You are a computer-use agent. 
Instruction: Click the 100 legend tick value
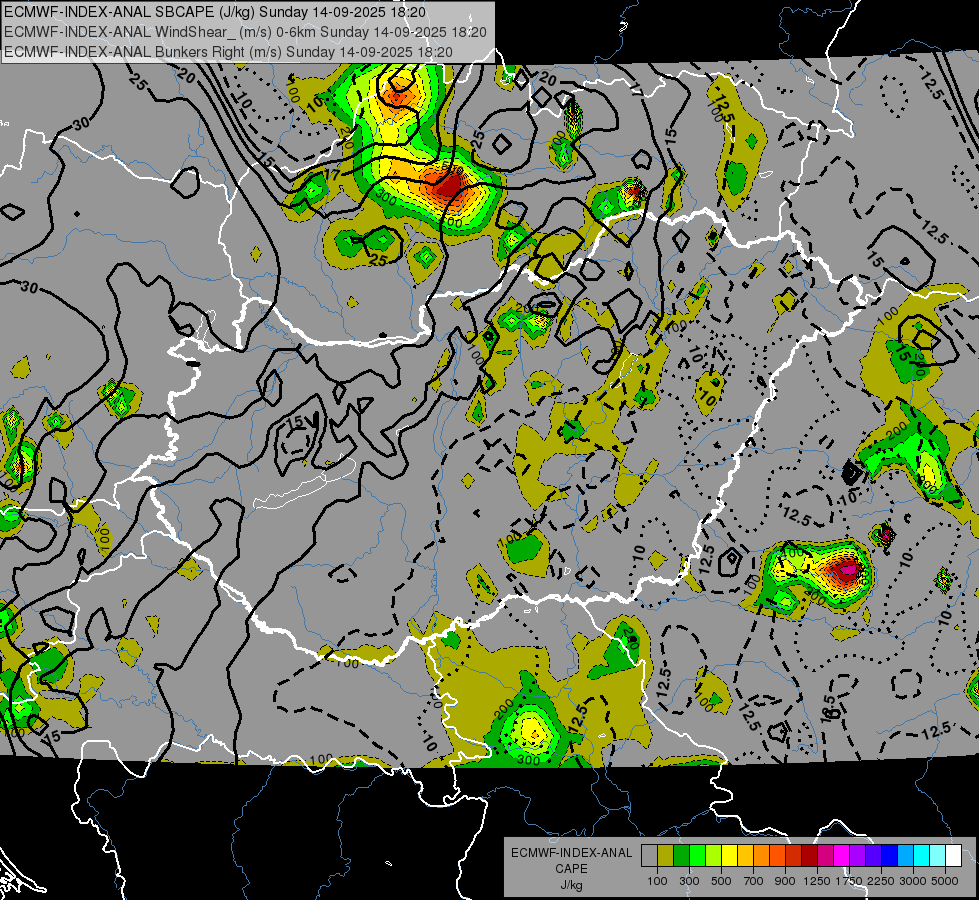tap(657, 881)
